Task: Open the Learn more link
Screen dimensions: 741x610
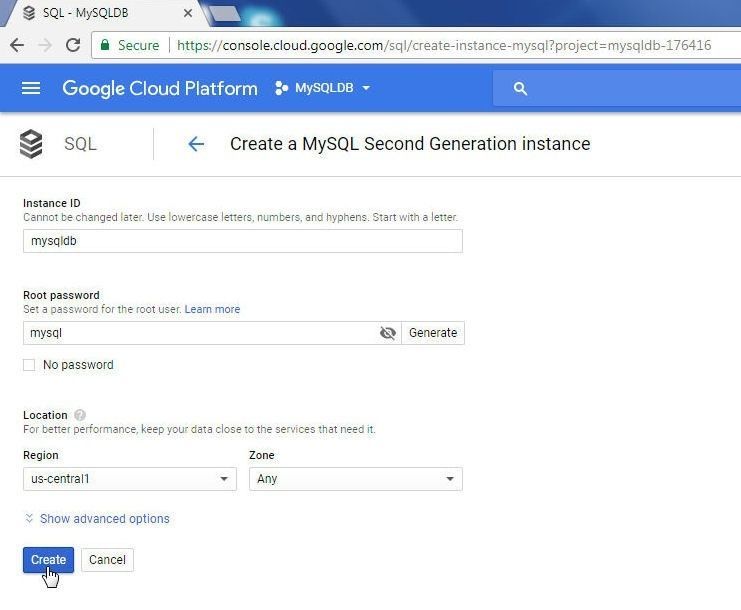Action: pyautogui.click(x=212, y=309)
